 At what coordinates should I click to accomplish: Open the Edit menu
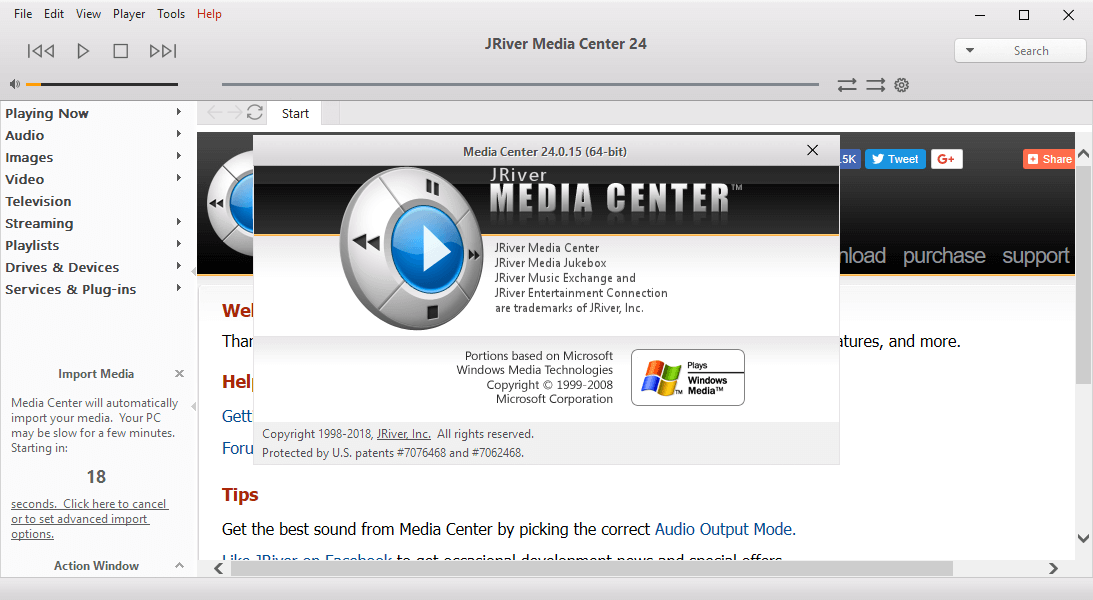(x=54, y=14)
